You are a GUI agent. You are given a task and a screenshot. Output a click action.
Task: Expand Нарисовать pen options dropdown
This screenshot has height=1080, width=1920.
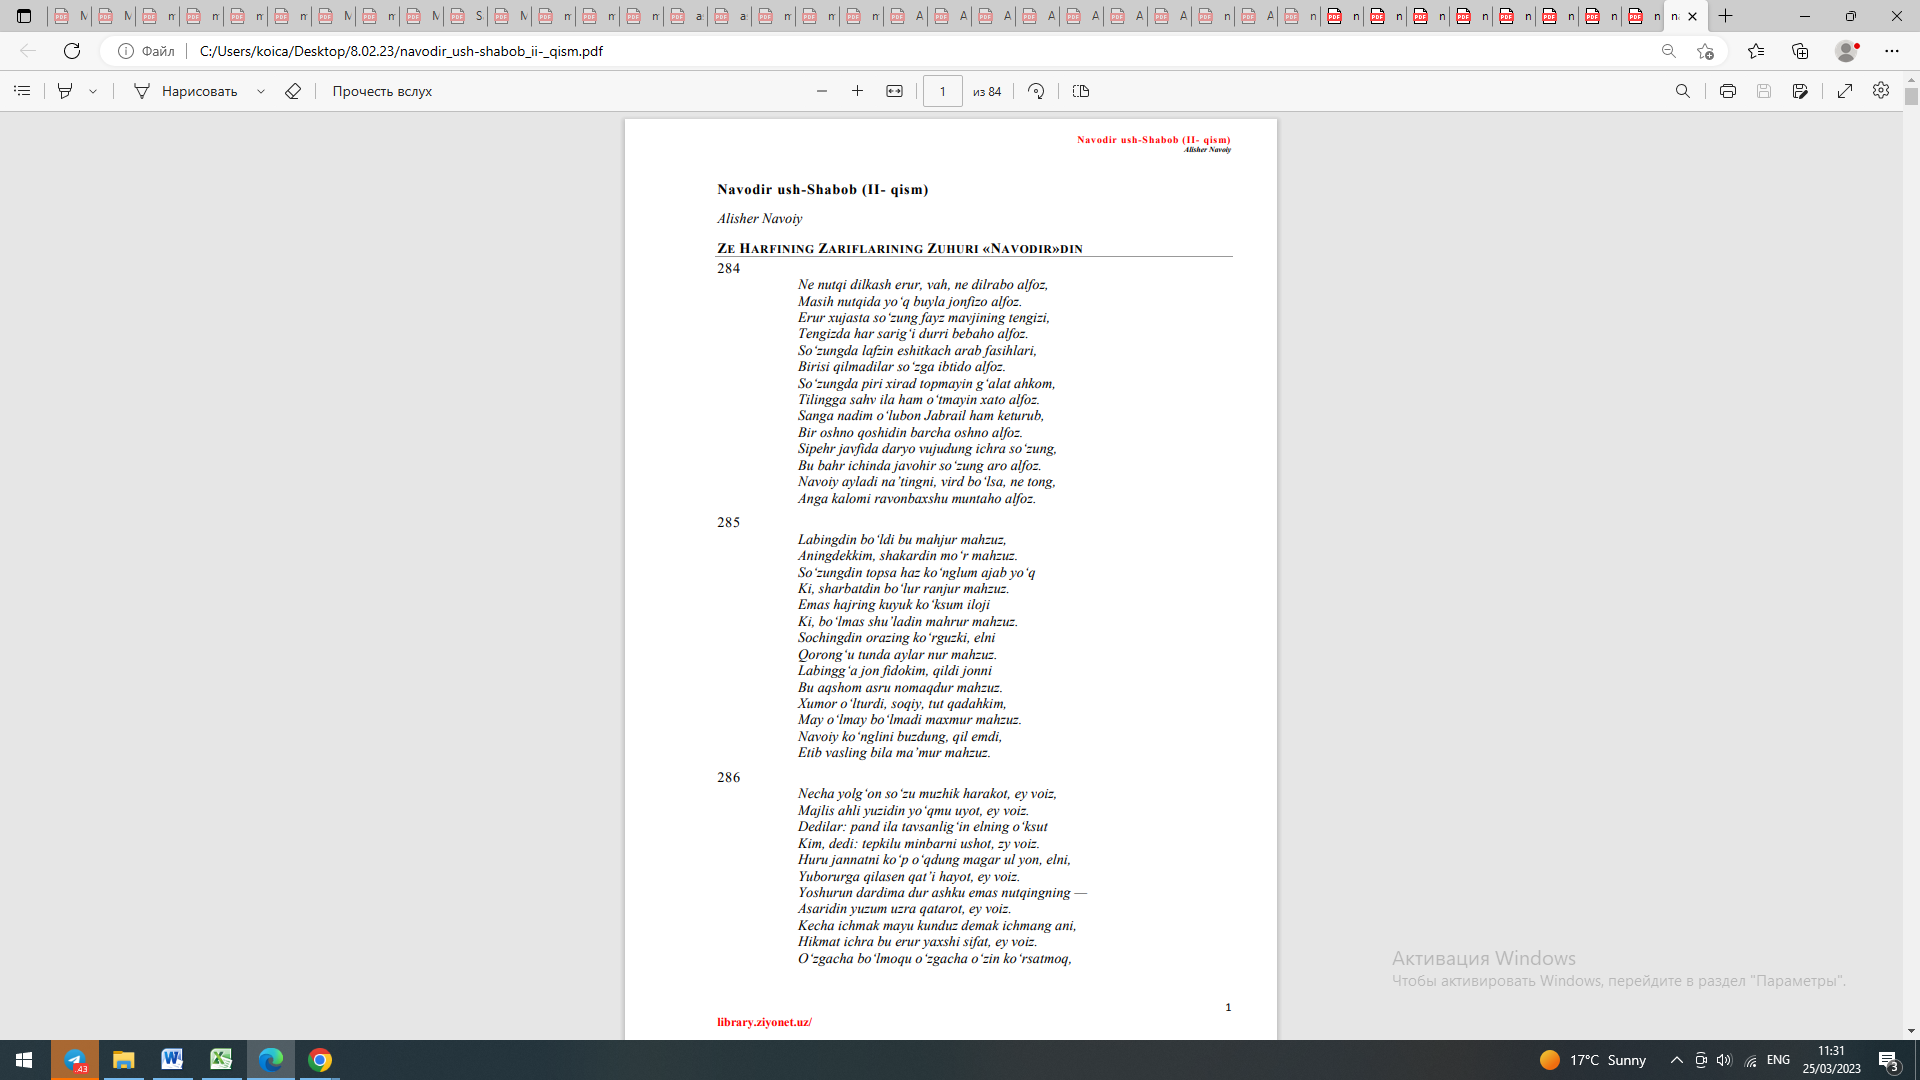[261, 91]
